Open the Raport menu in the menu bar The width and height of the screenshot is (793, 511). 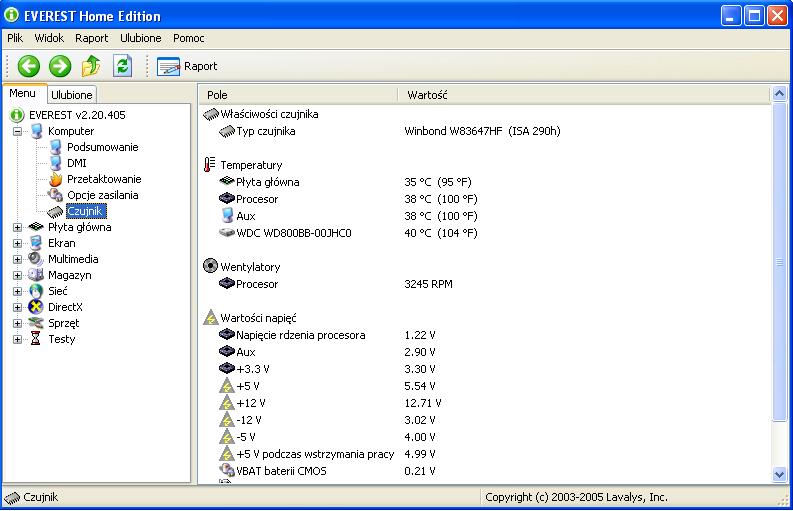click(x=92, y=38)
